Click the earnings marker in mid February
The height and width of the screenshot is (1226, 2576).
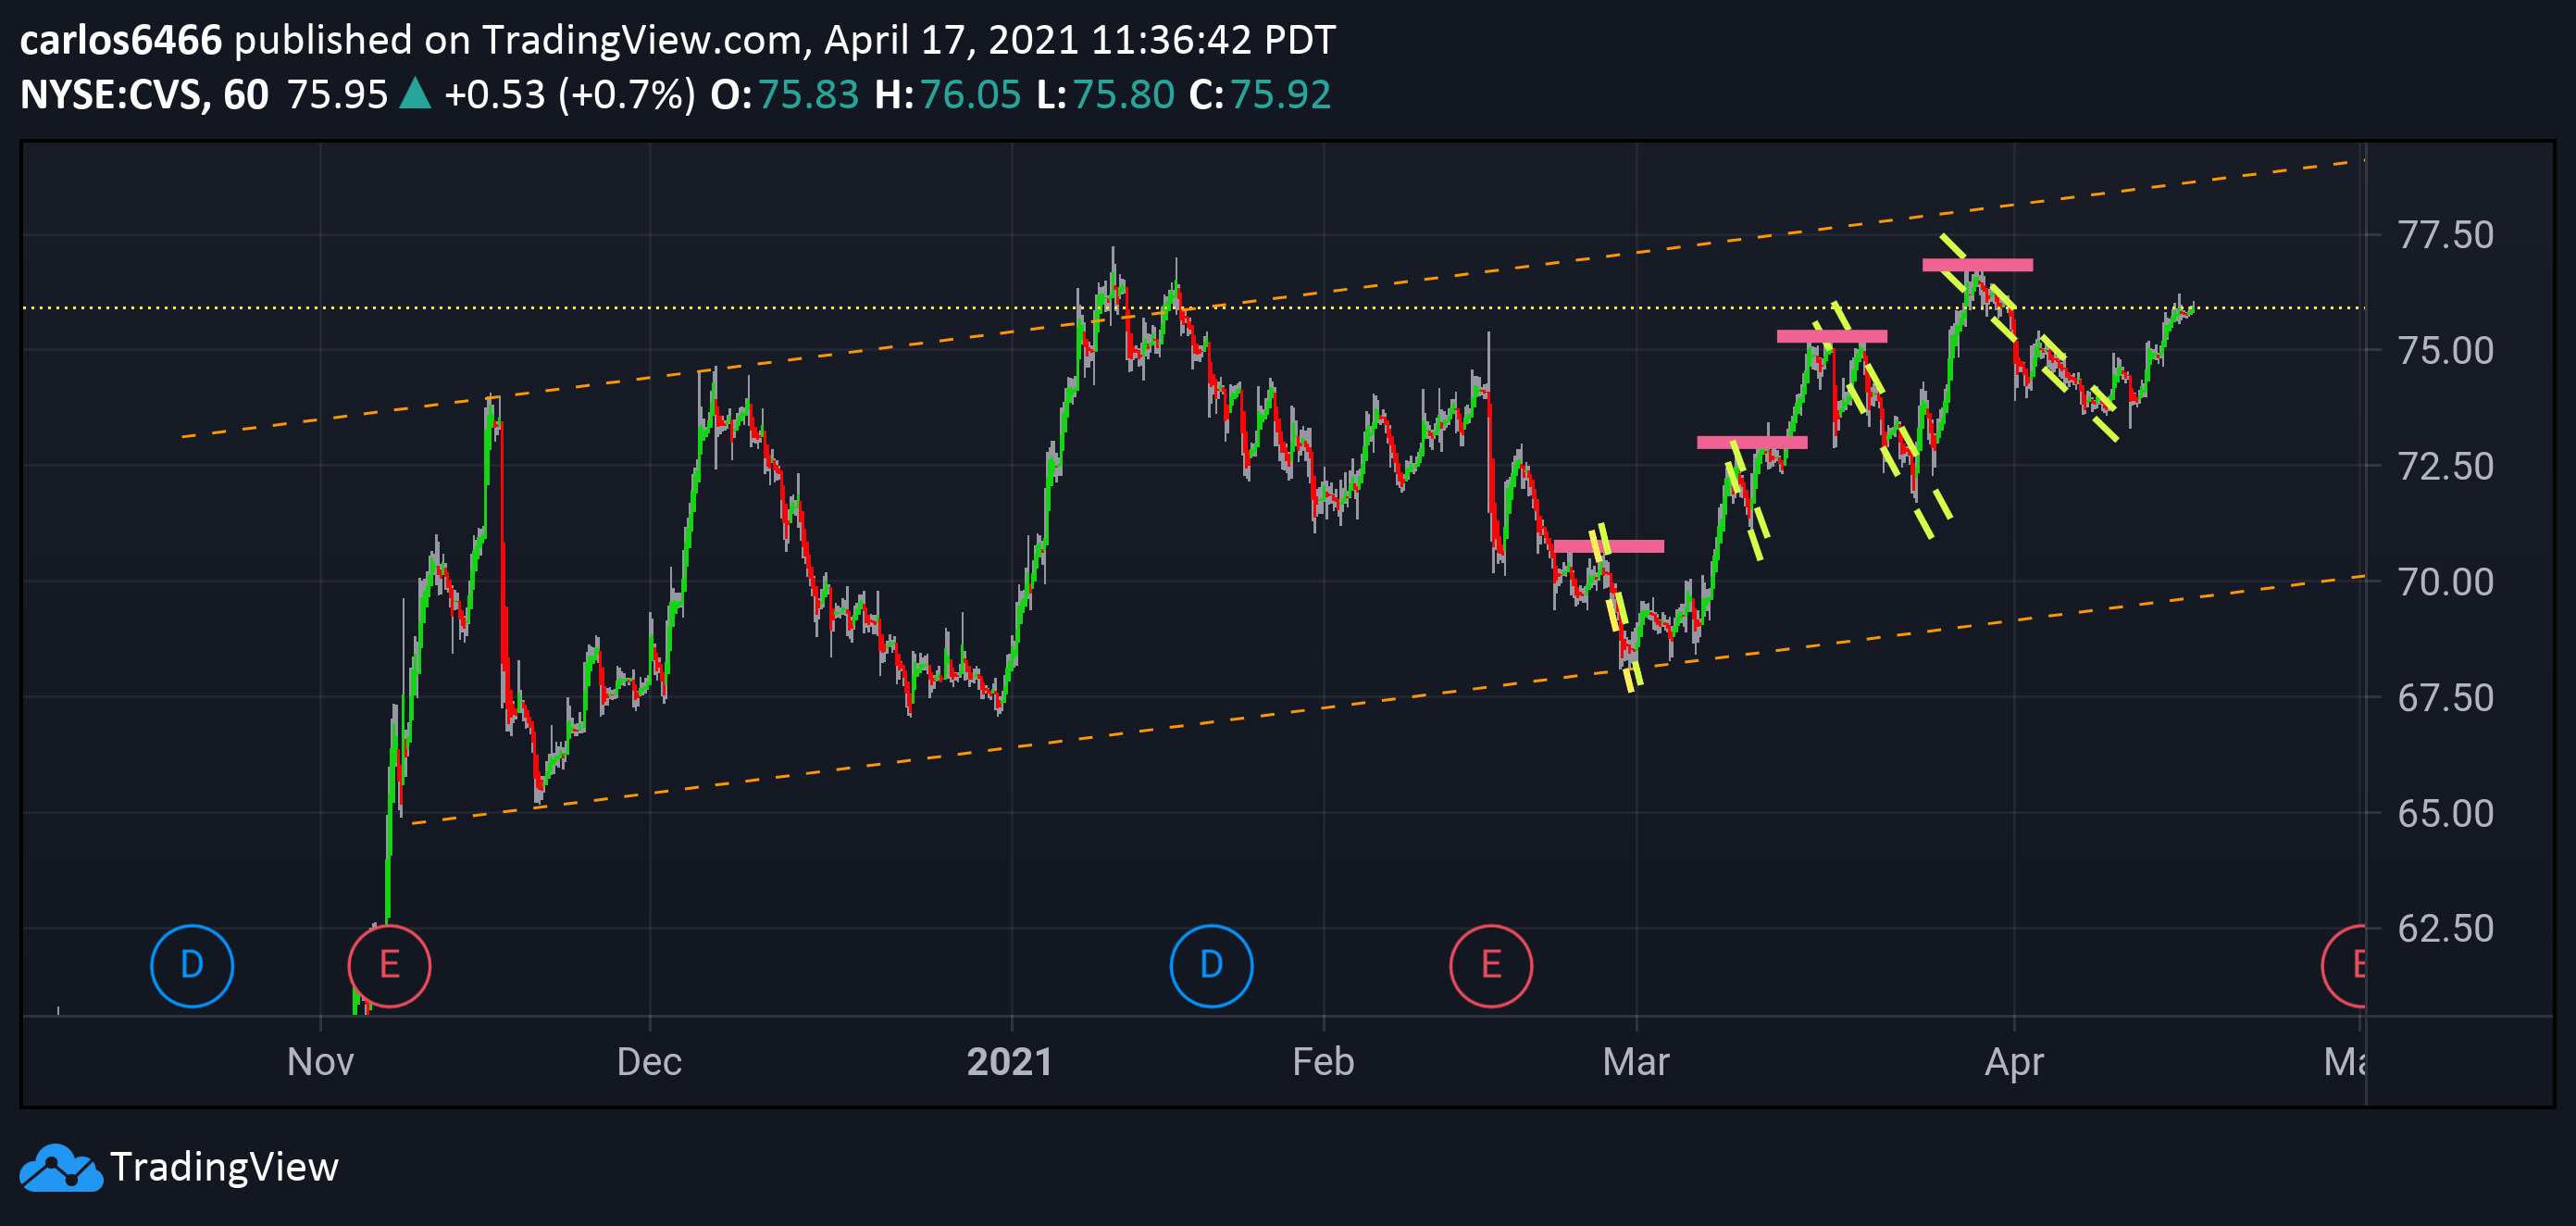[x=1491, y=965]
